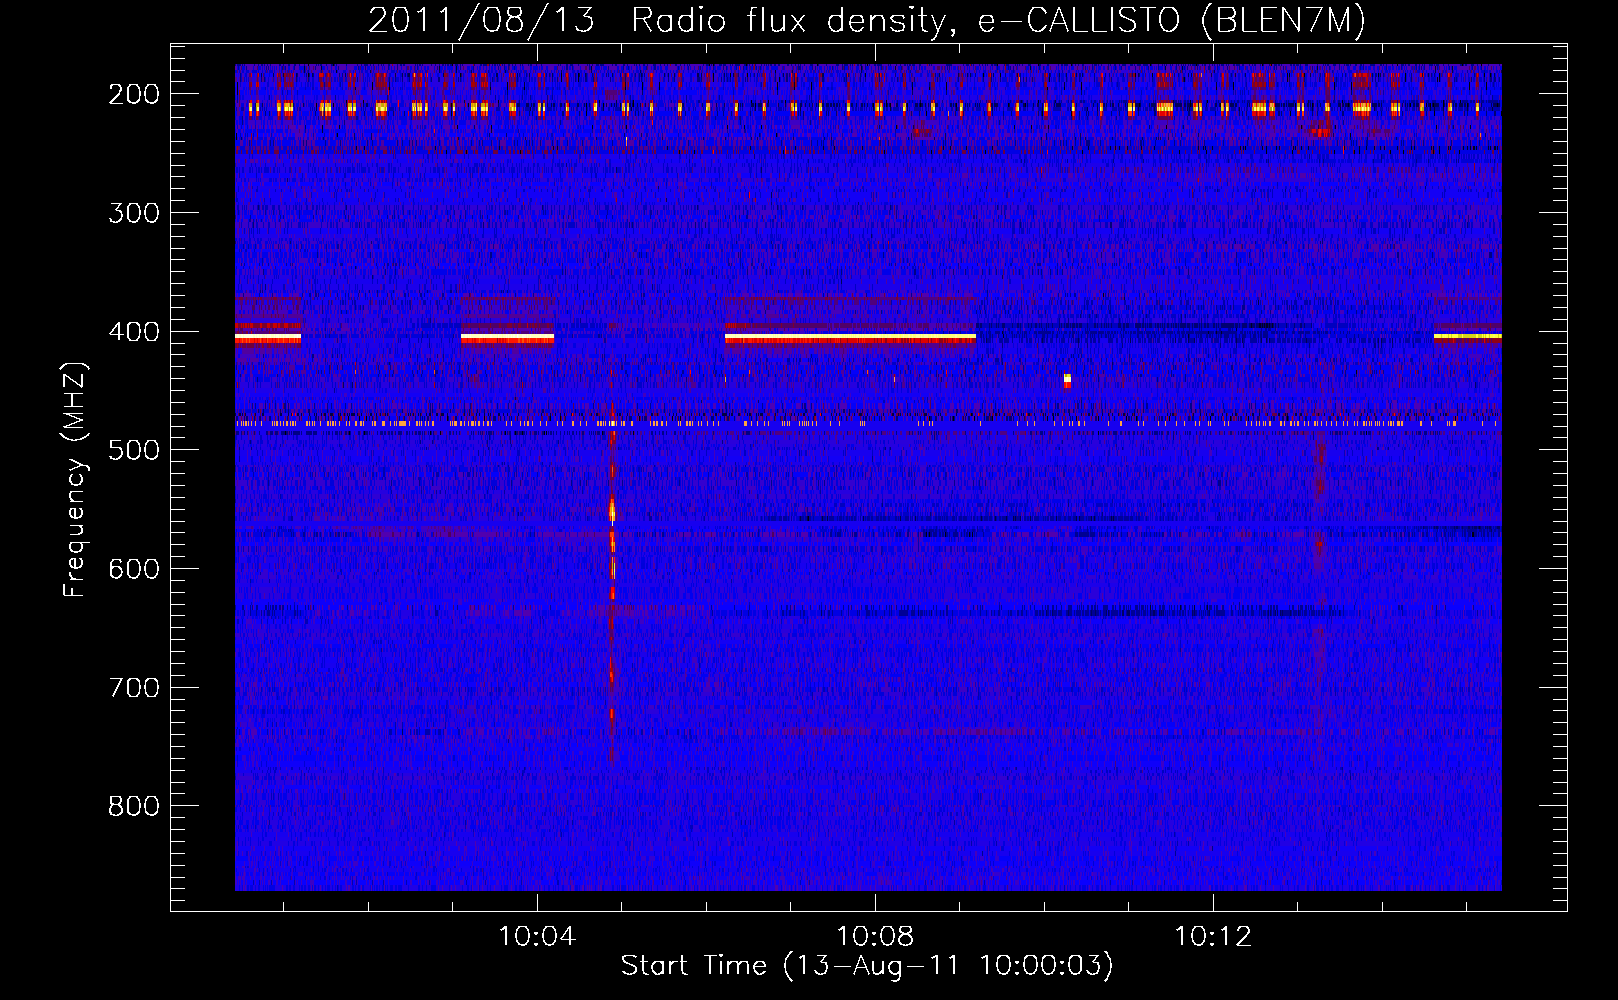Click the 300 frequency tick label
The image size is (1618, 1000).
coord(134,213)
